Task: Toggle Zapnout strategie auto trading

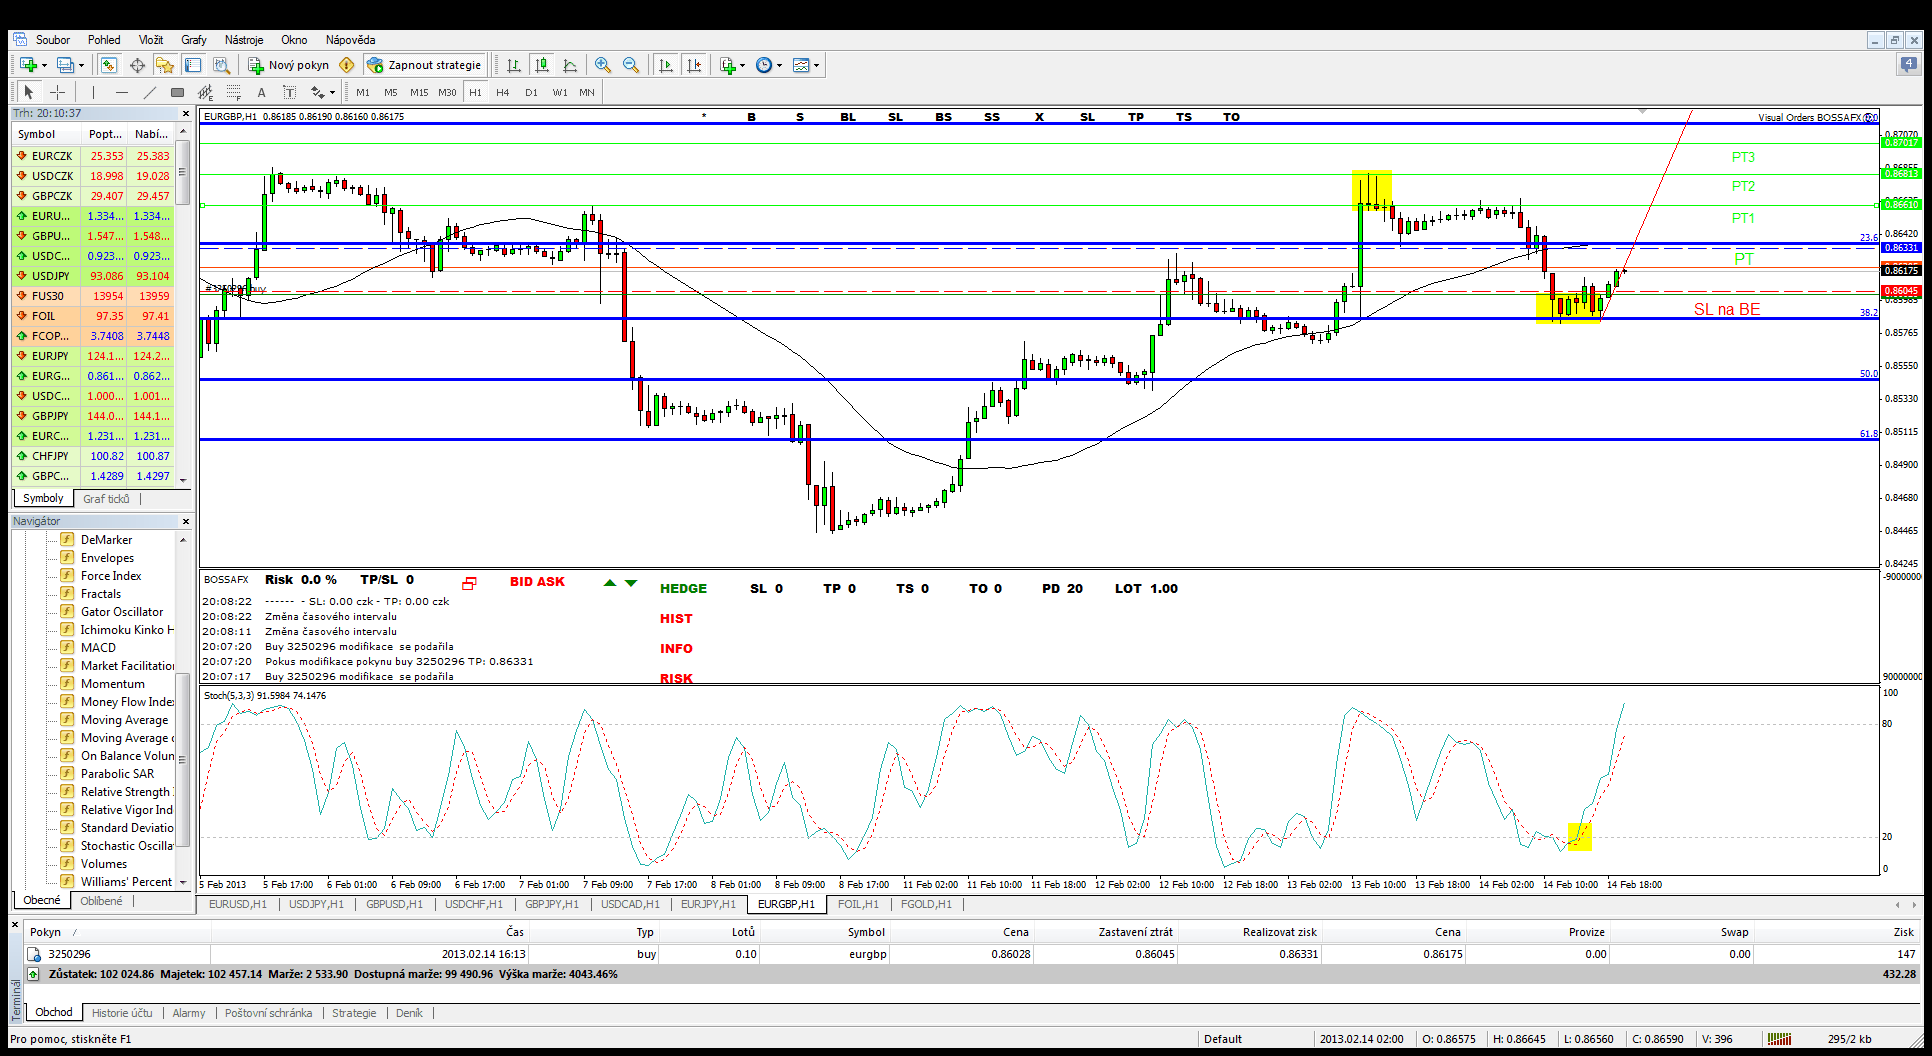Action: (x=425, y=65)
